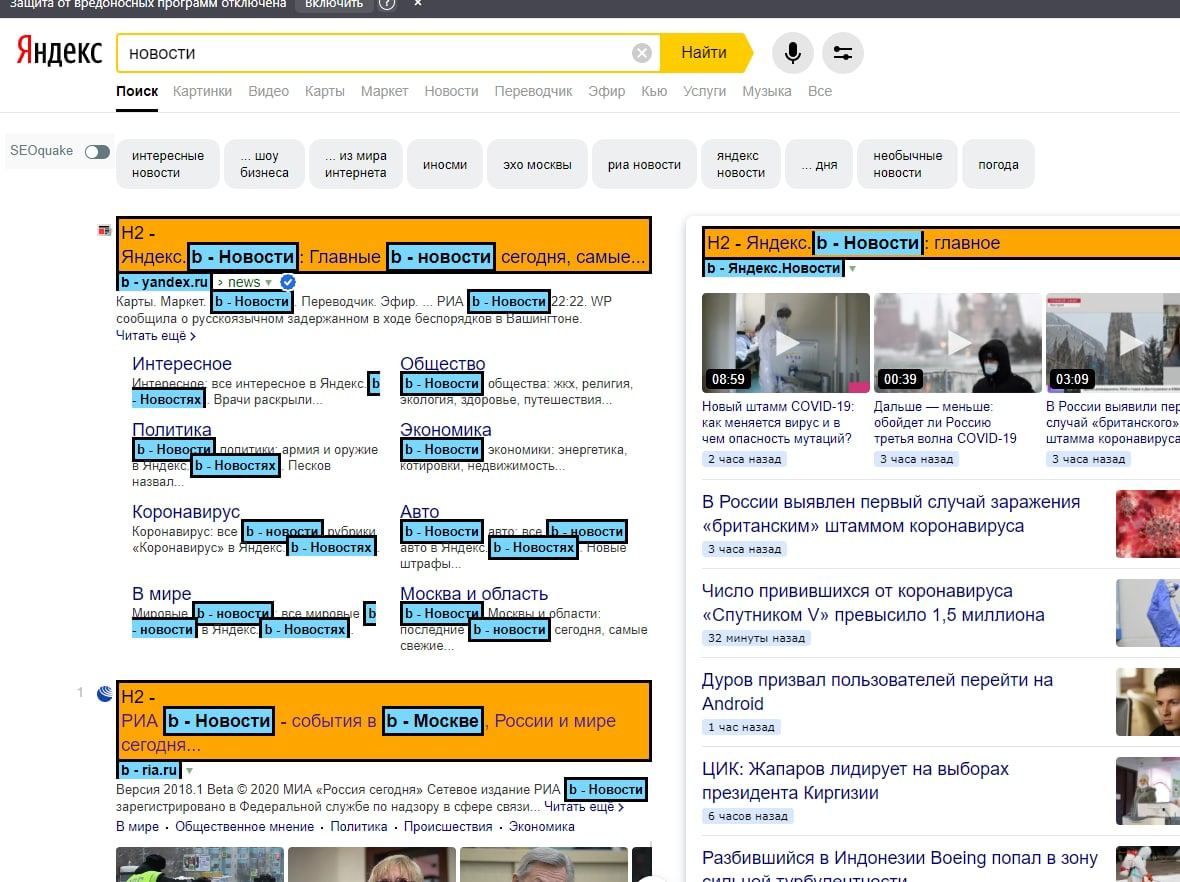This screenshot has height=882, width=1180.
Task: Select the '... шоу бизнеса' suggestion chip
Action: [264, 164]
